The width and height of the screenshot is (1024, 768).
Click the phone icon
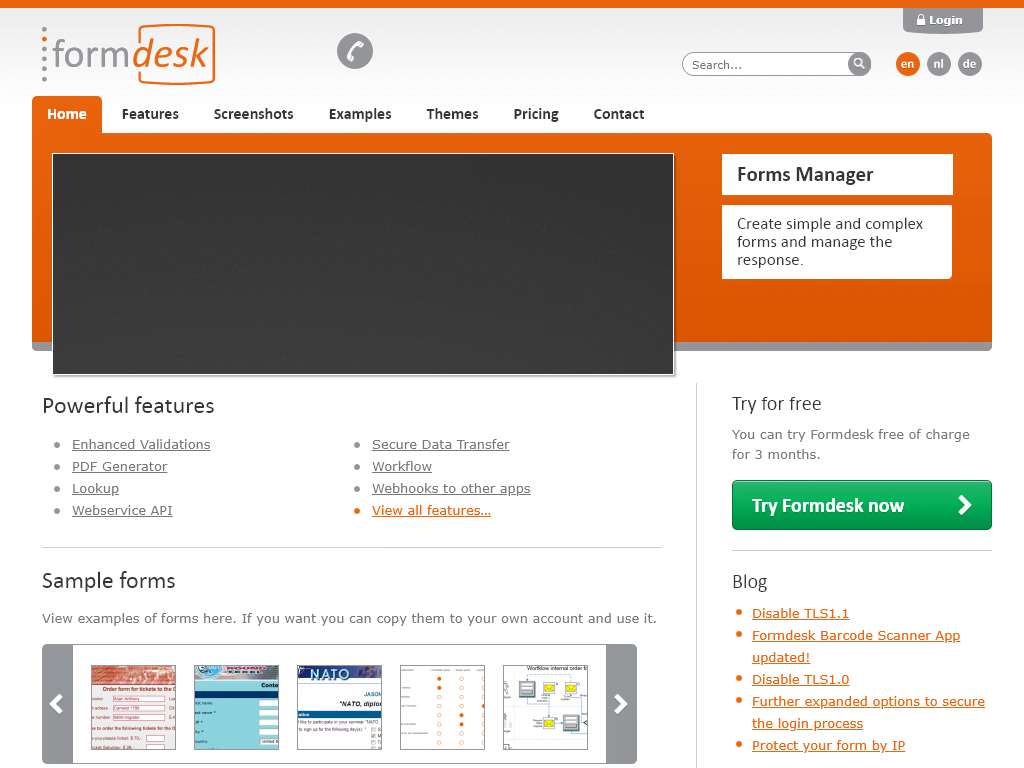coord(354,51)
